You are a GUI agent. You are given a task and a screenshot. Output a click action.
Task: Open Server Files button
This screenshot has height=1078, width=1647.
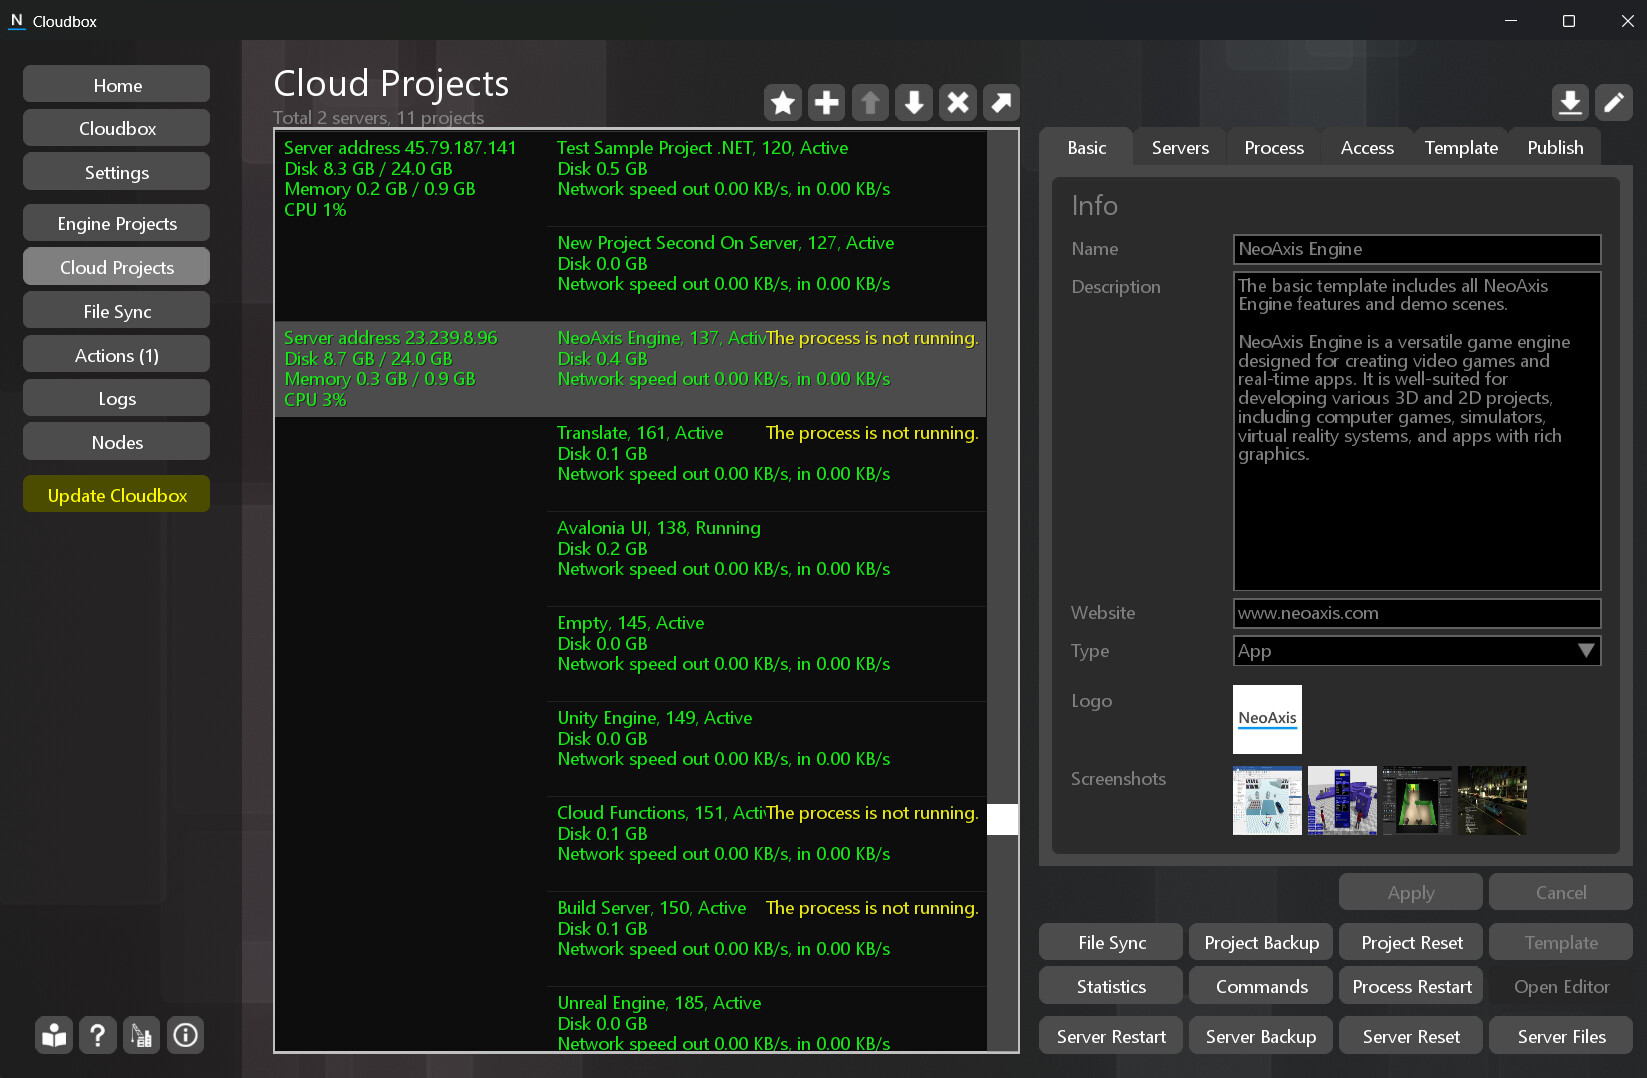pyautogui.click(x=1561, y=1036)
